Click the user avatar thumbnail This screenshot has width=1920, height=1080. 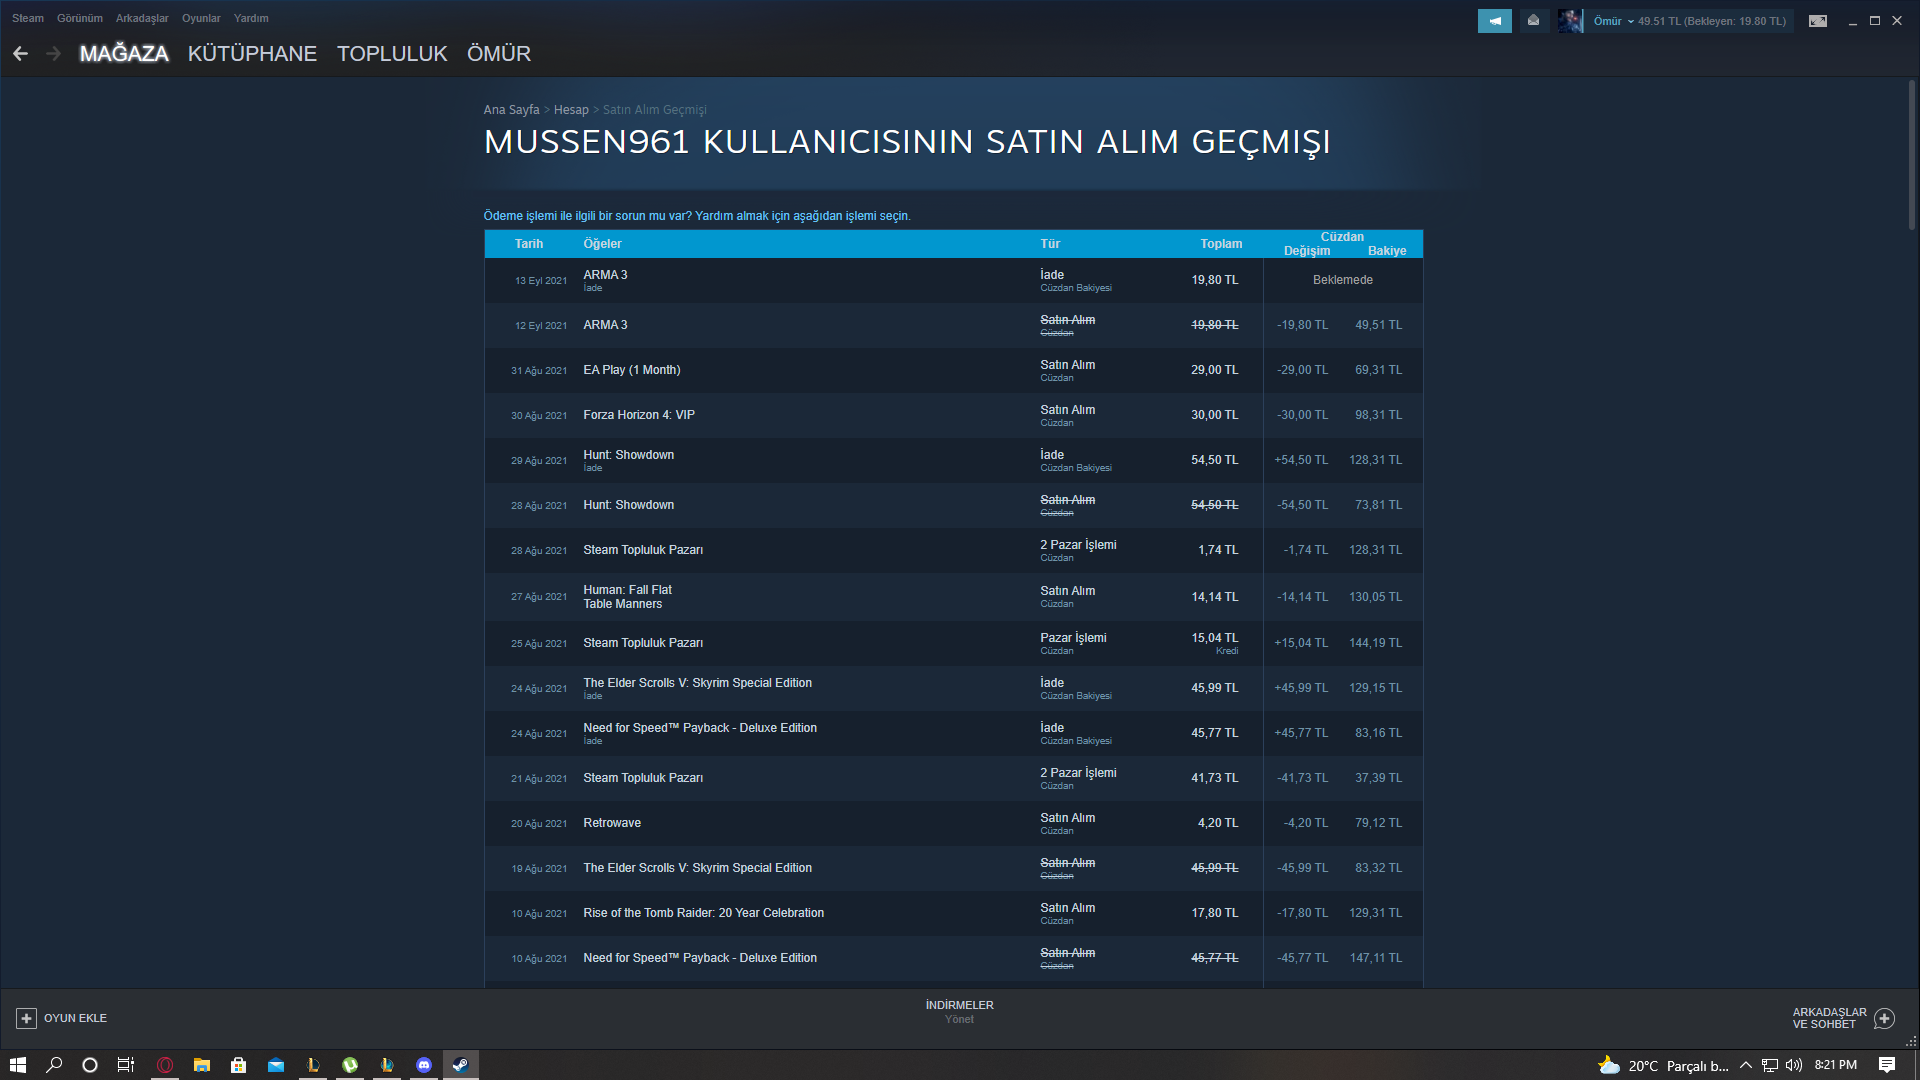(1570, 21)
